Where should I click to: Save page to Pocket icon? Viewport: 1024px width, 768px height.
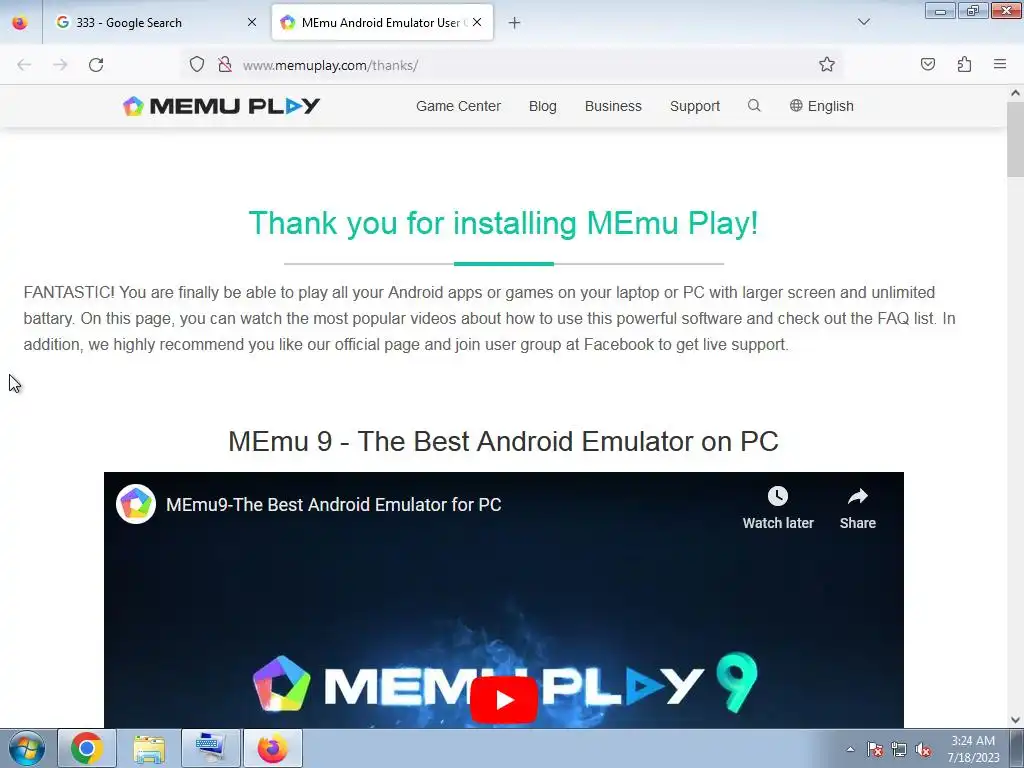(927, 64)
